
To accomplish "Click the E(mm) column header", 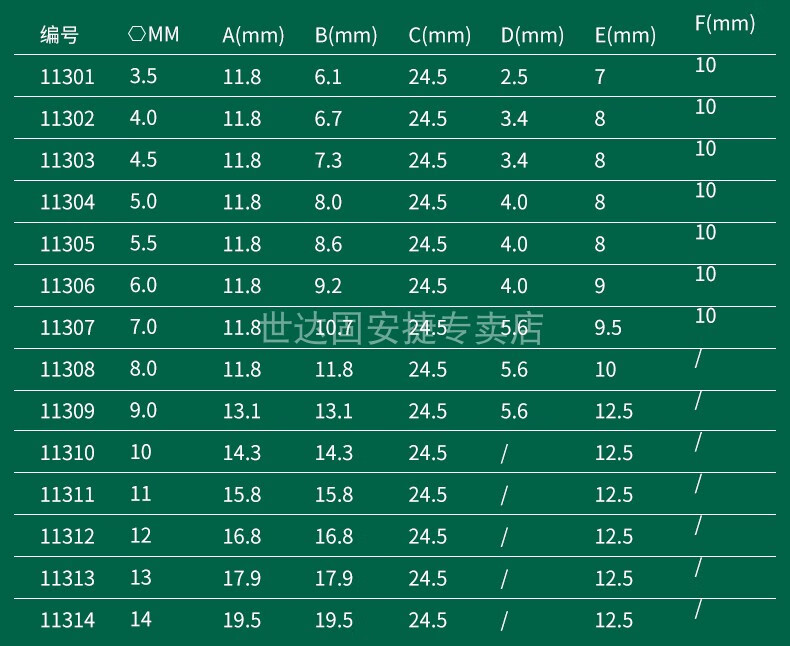I will [x=625, y=35].
